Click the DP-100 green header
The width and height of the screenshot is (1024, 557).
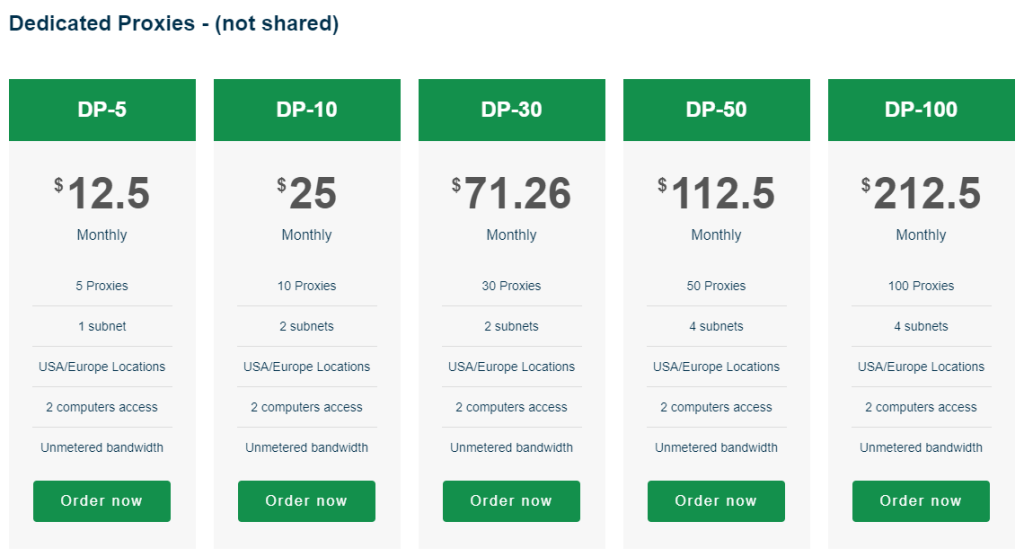pyautogui.click(x=920, y=110)
